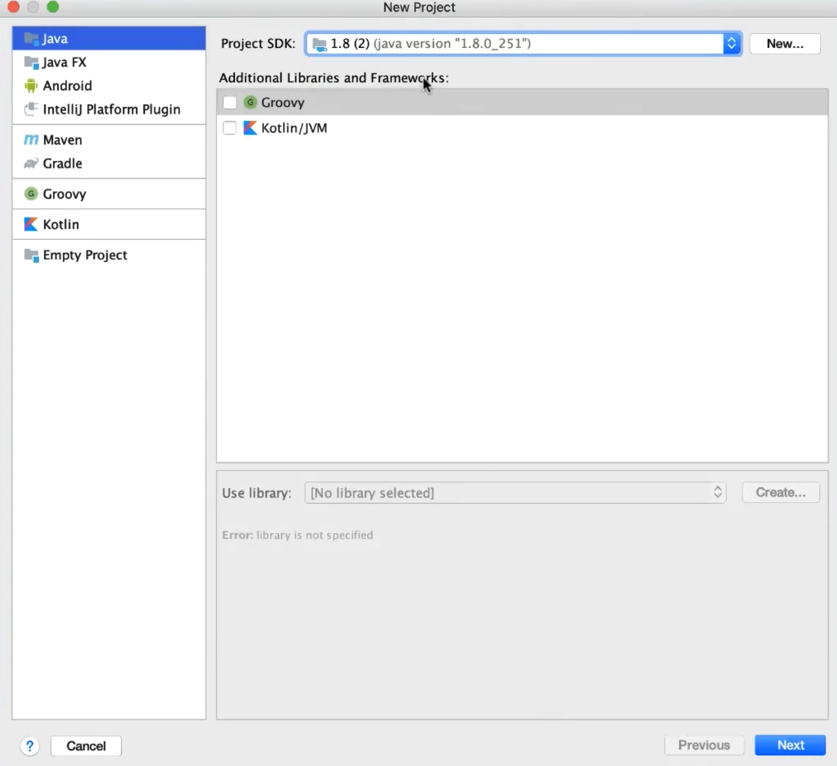Image resolution: width=837 pixels, height=766 pixels.
Task: Click the Java FX folder icon
Action: [31, 62]
